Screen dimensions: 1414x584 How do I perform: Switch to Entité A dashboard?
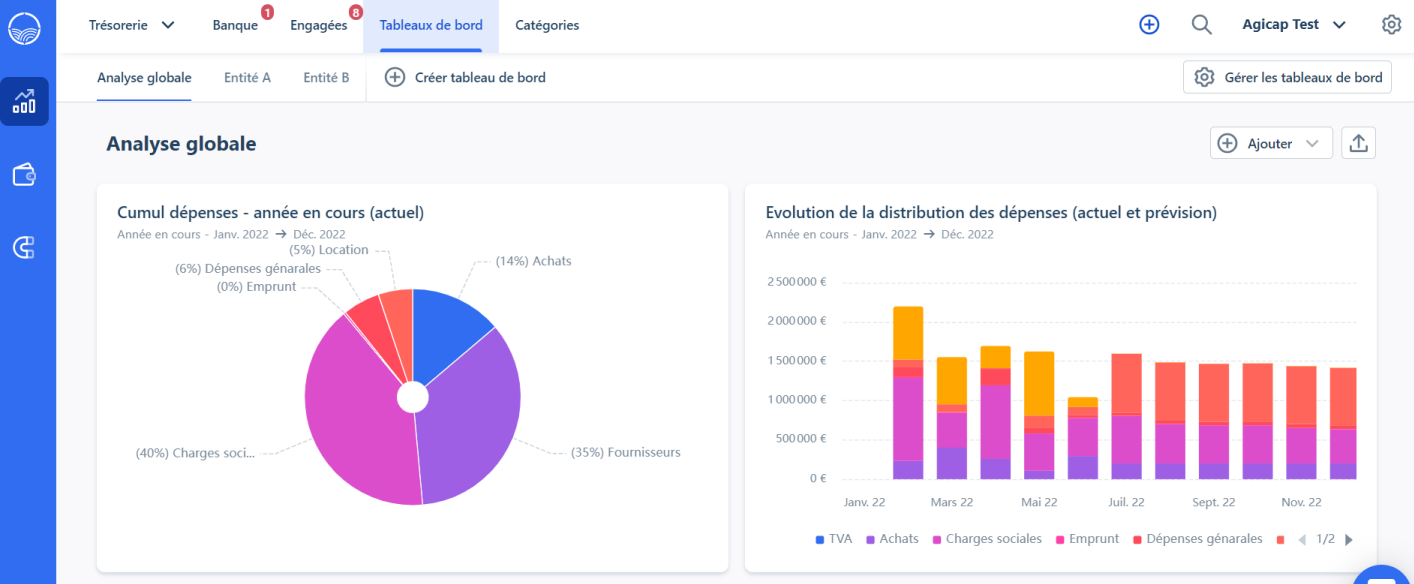coord(247,77)
